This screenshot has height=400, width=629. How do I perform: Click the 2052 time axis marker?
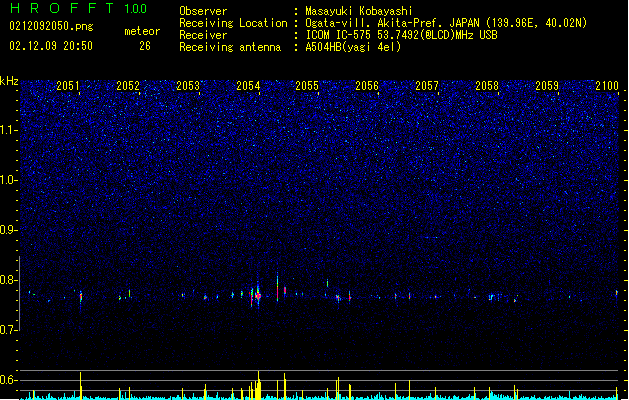point(128,86)
